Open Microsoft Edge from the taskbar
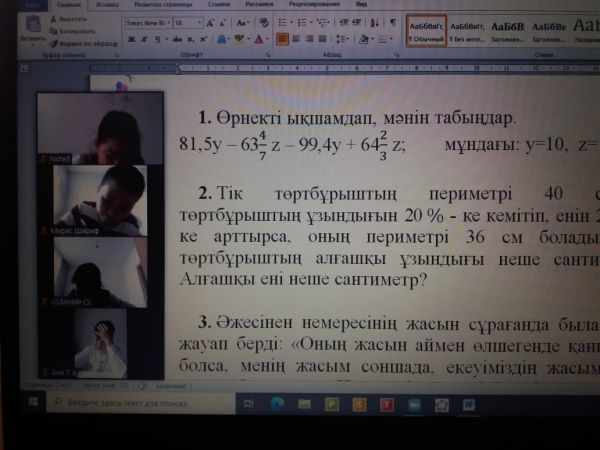 tap(277, 404)
